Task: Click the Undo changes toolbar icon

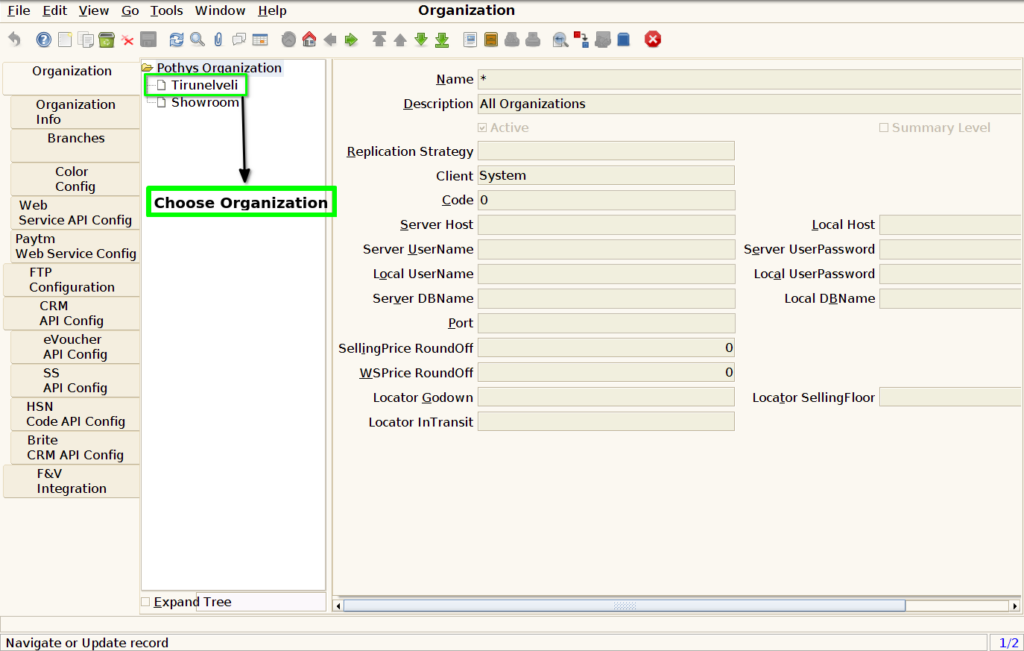Action: (14, 40)
